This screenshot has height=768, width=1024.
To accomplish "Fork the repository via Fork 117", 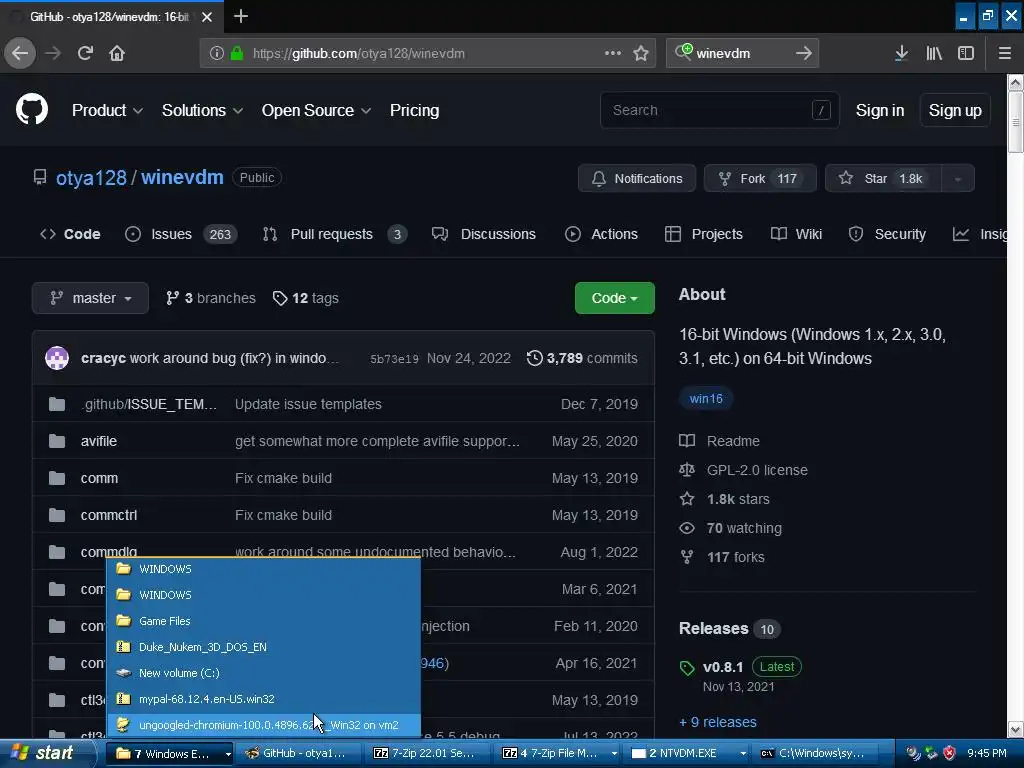I will [x=760, y=178].
